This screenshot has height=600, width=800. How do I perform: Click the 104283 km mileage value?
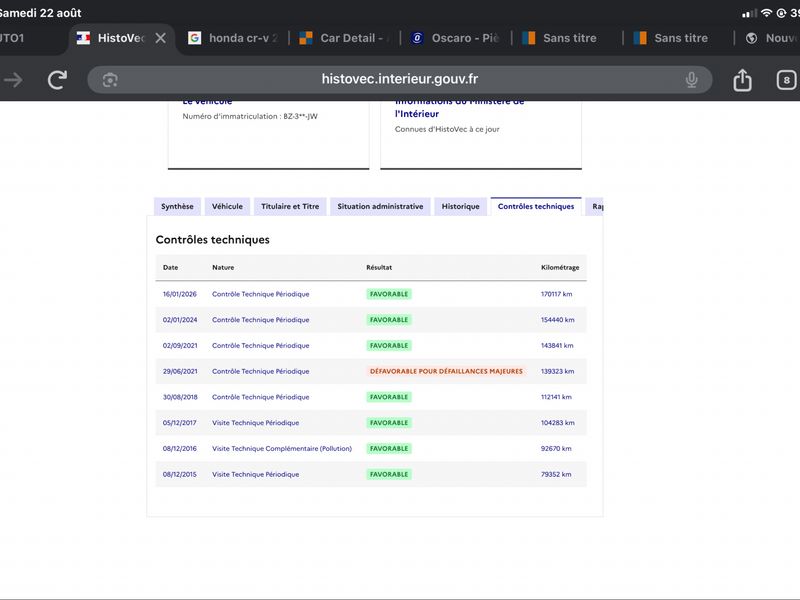557,423
